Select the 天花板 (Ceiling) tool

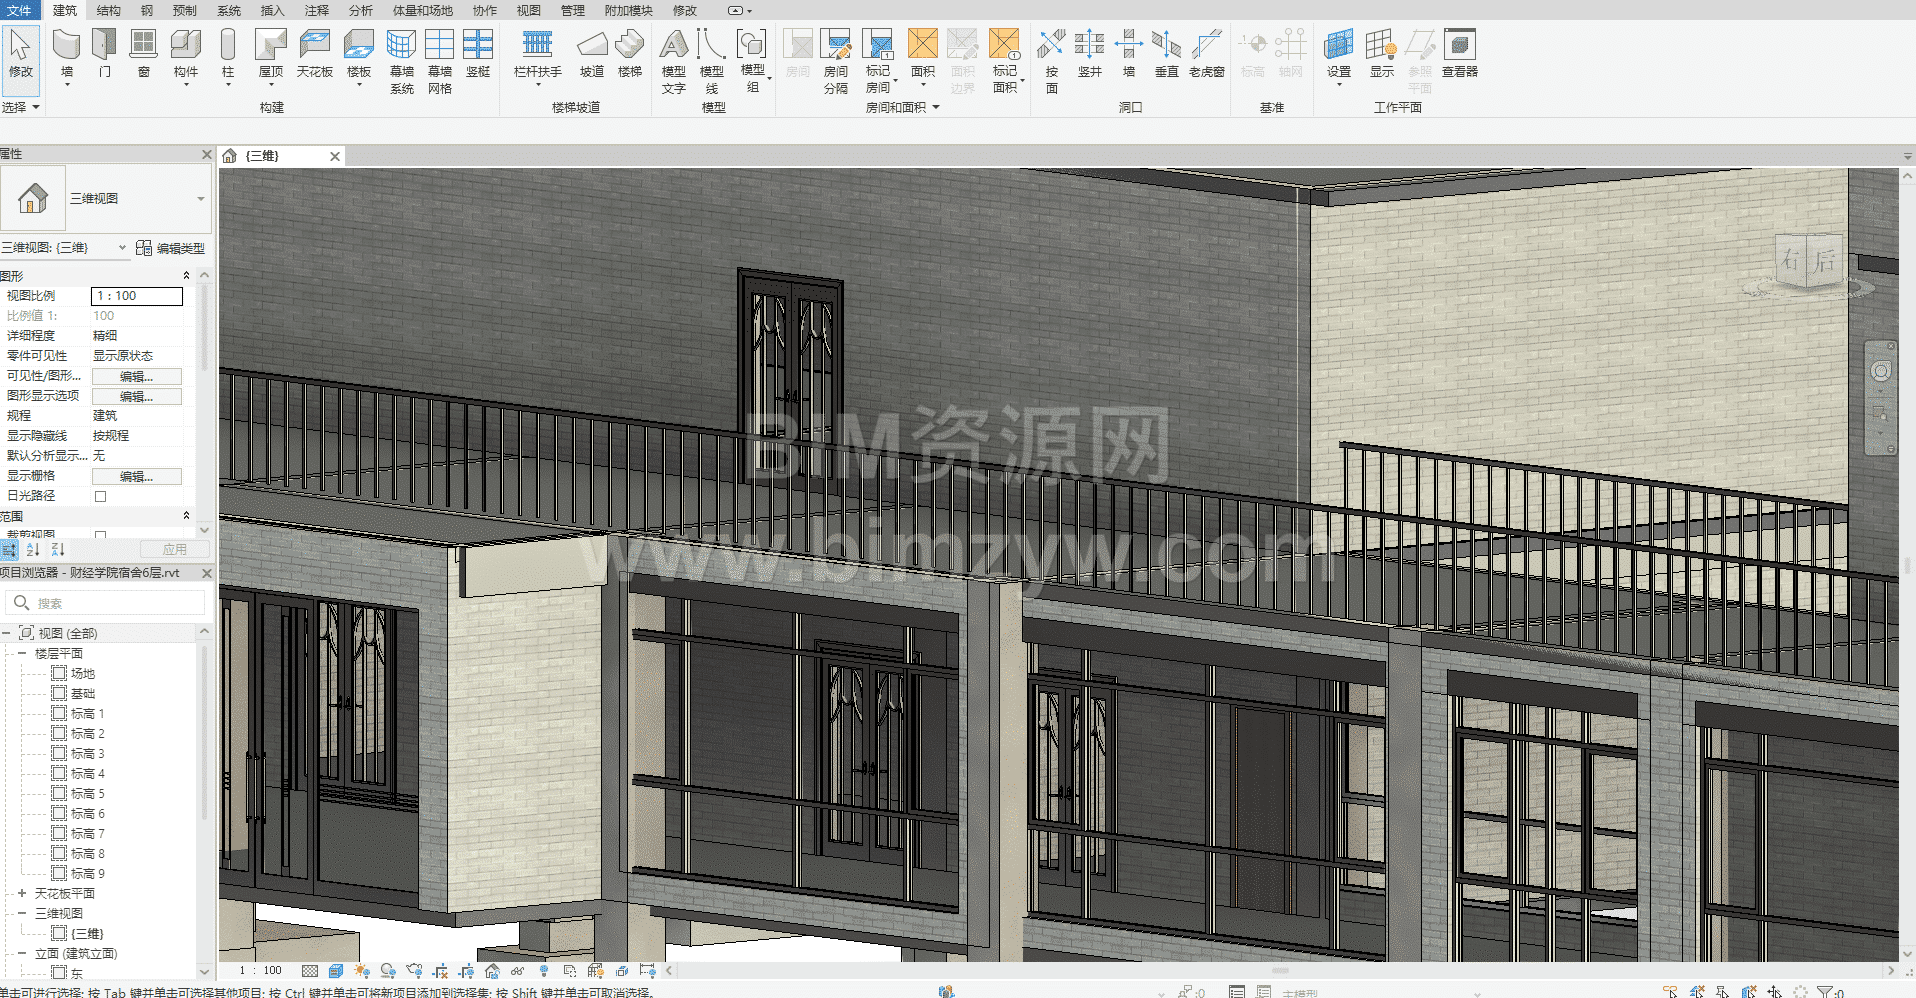315,55
